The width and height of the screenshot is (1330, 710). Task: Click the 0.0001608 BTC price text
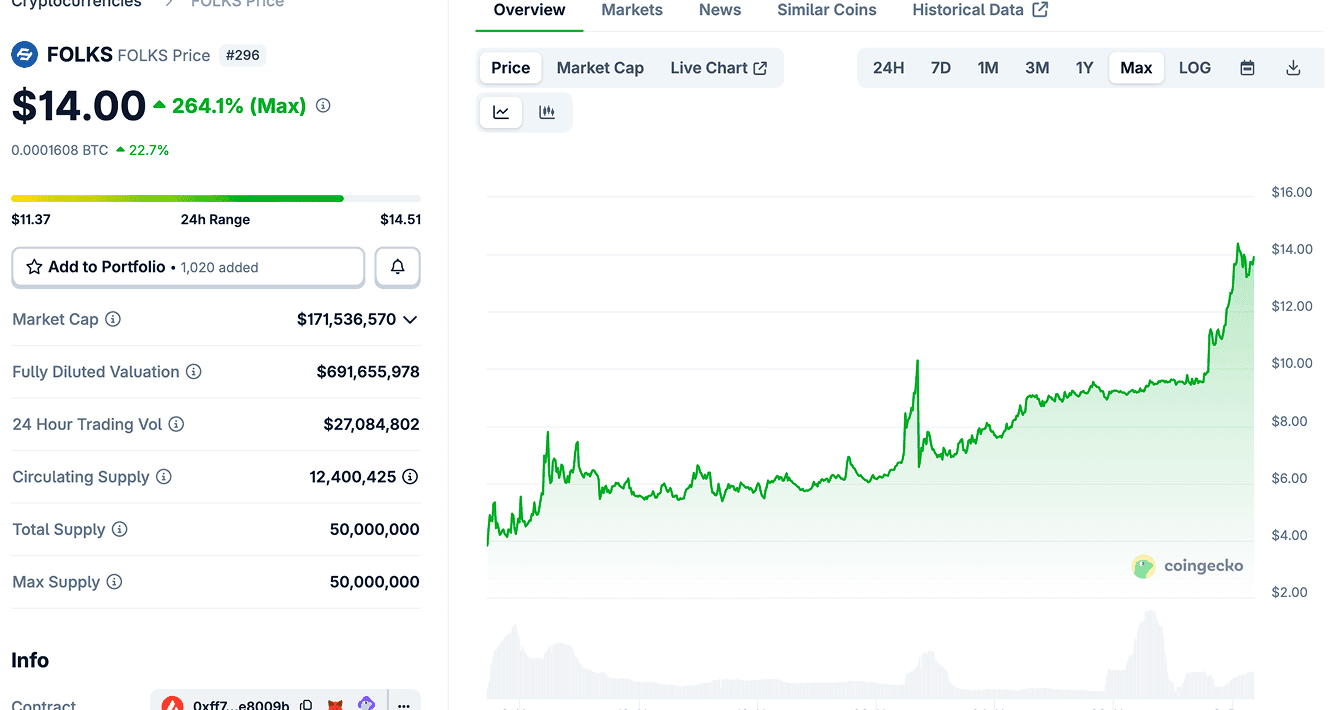click(x=60, y=150)
